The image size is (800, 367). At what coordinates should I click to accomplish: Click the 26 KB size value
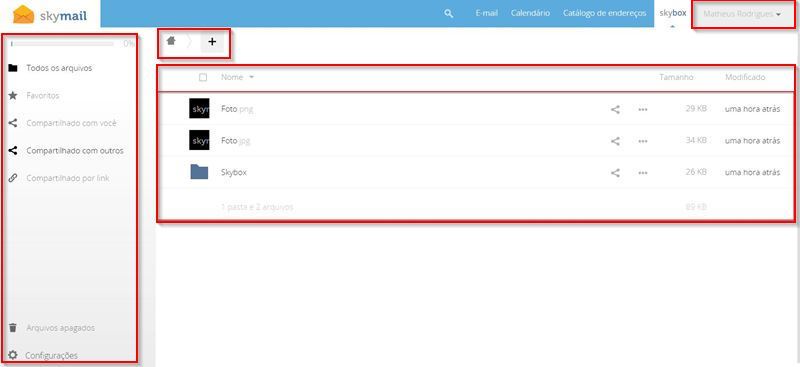696,173
